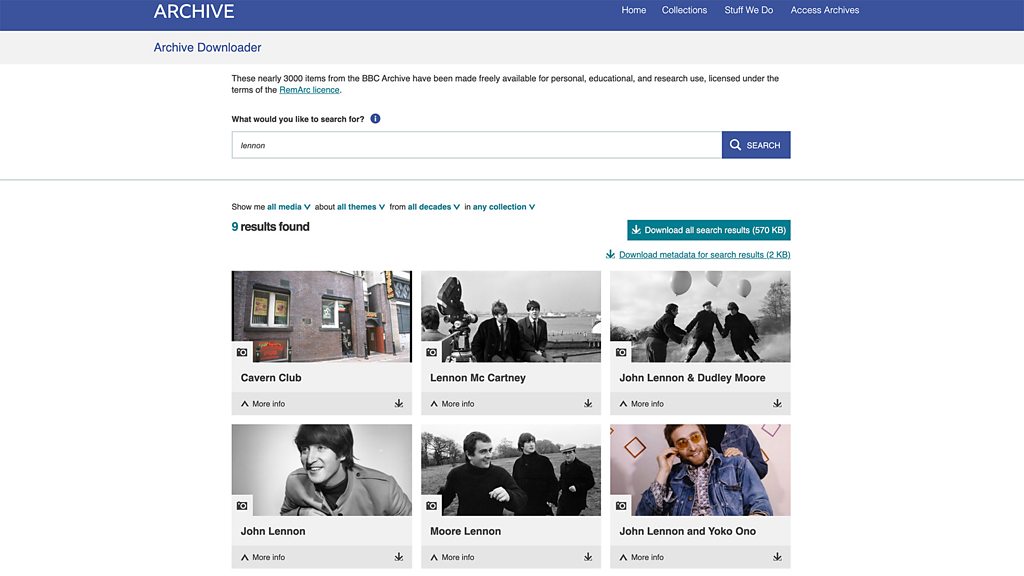Image resolution: width=1024 pixels, height=576 pixels.
Task: Open the Lennon Mc Cartney photo thumbnail
Action: click(x=511, y=317)
